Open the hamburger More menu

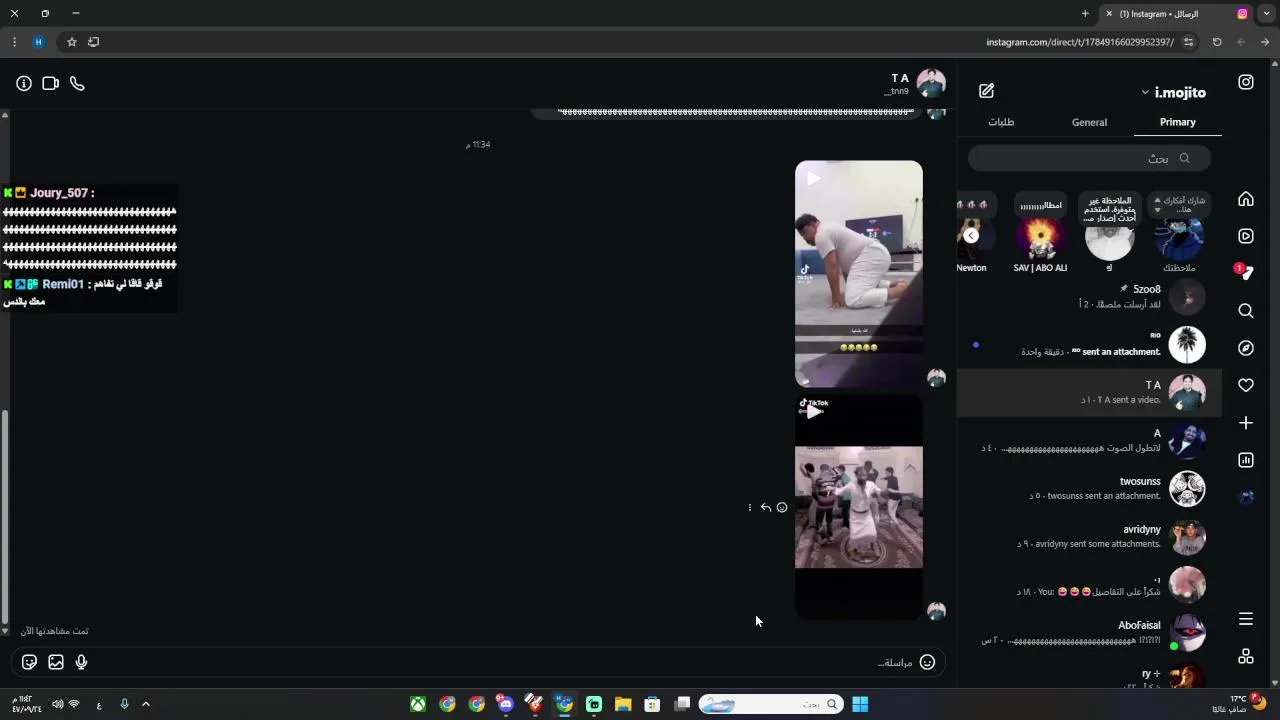pyautogui.click(x=1246, y=619)
